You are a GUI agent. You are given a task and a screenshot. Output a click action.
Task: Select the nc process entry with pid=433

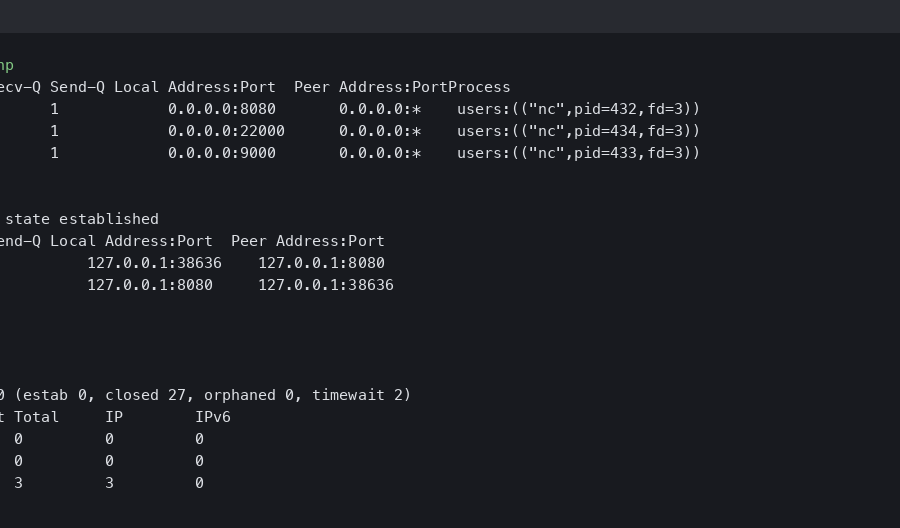pyautogui.click(x=578, y=153)
